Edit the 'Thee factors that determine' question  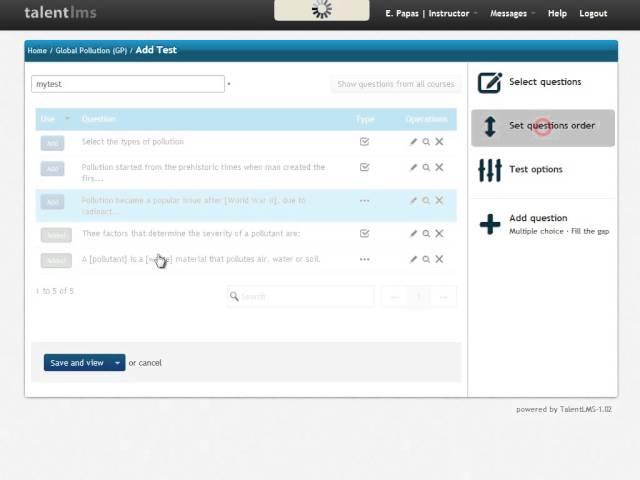(x=413, y=233)
